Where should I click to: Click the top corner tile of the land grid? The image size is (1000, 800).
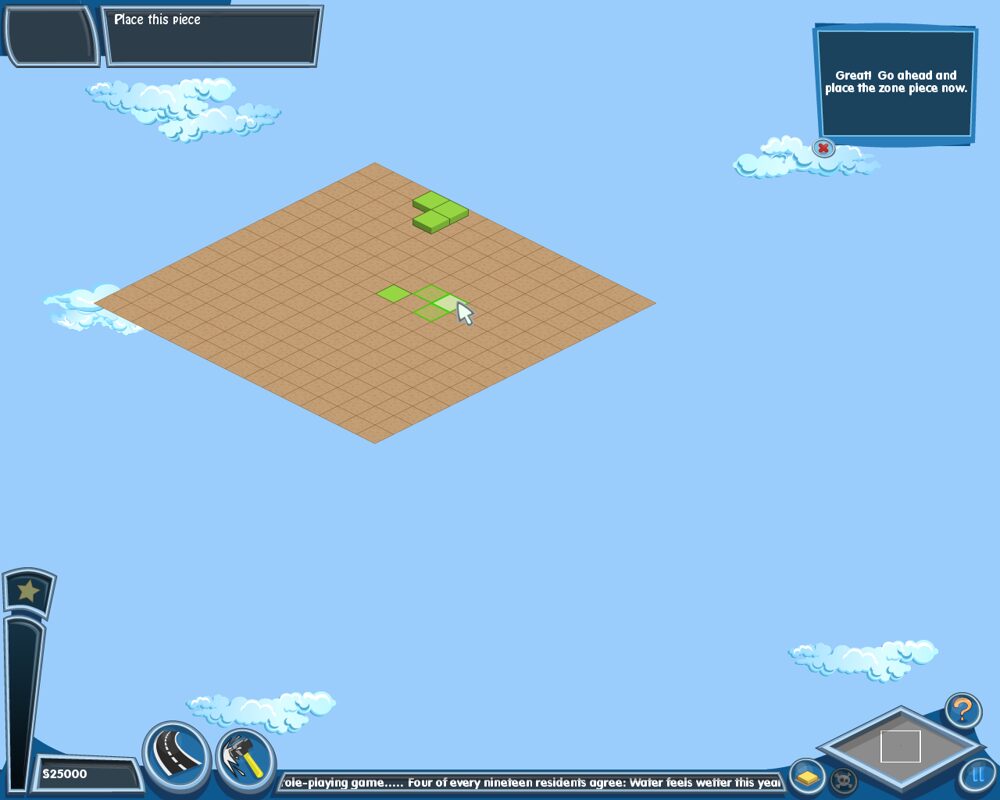tap(375, 170)
